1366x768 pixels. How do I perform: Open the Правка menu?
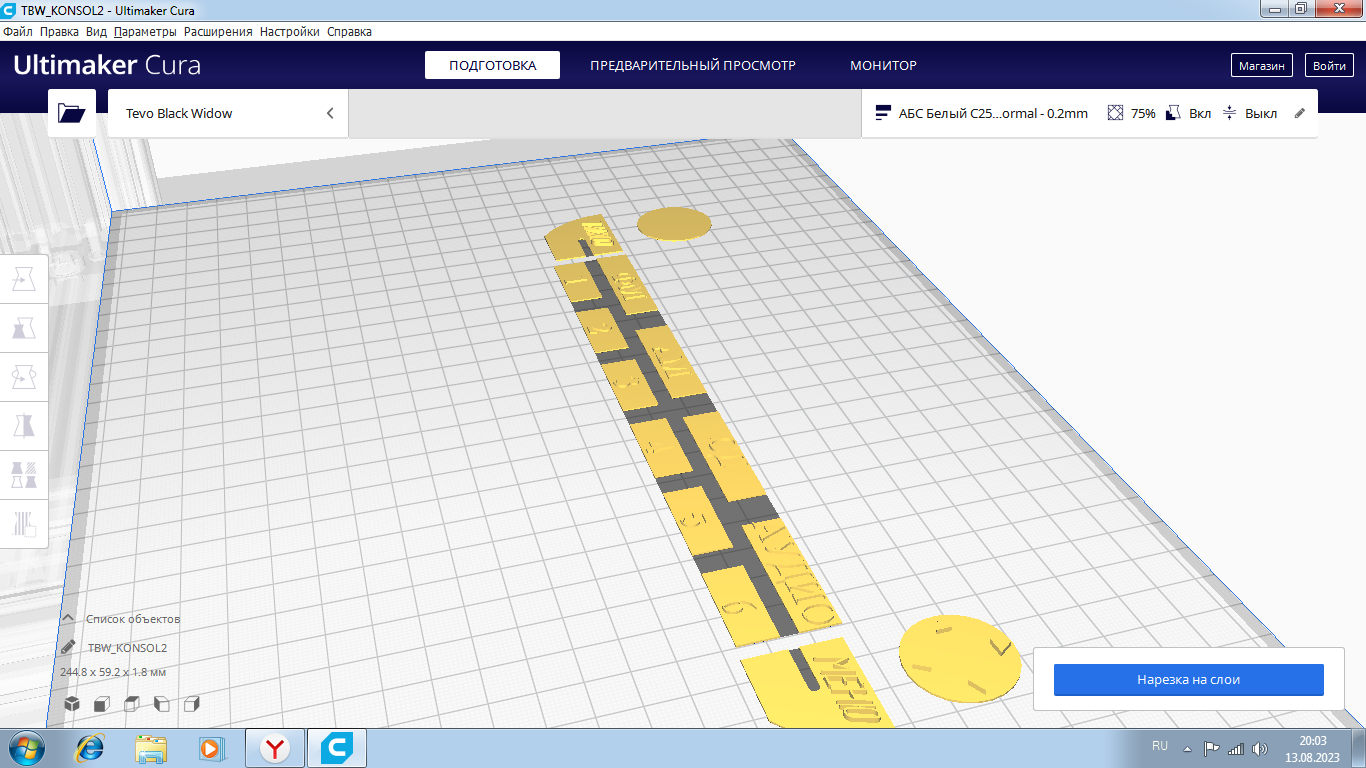(x=60, y=31)
